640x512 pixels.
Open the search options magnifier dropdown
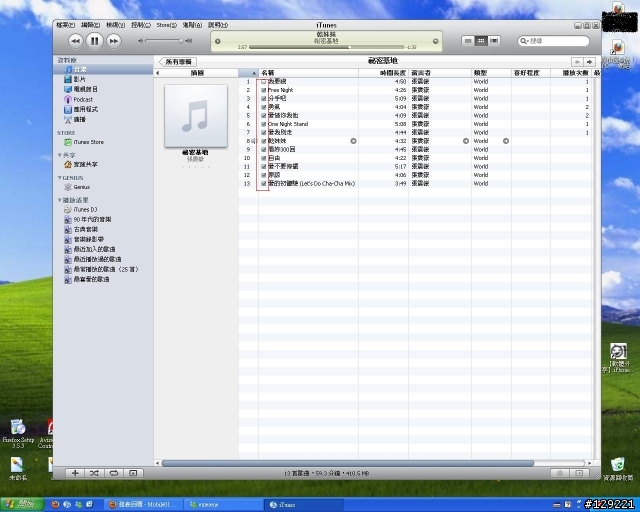point(524,41)
